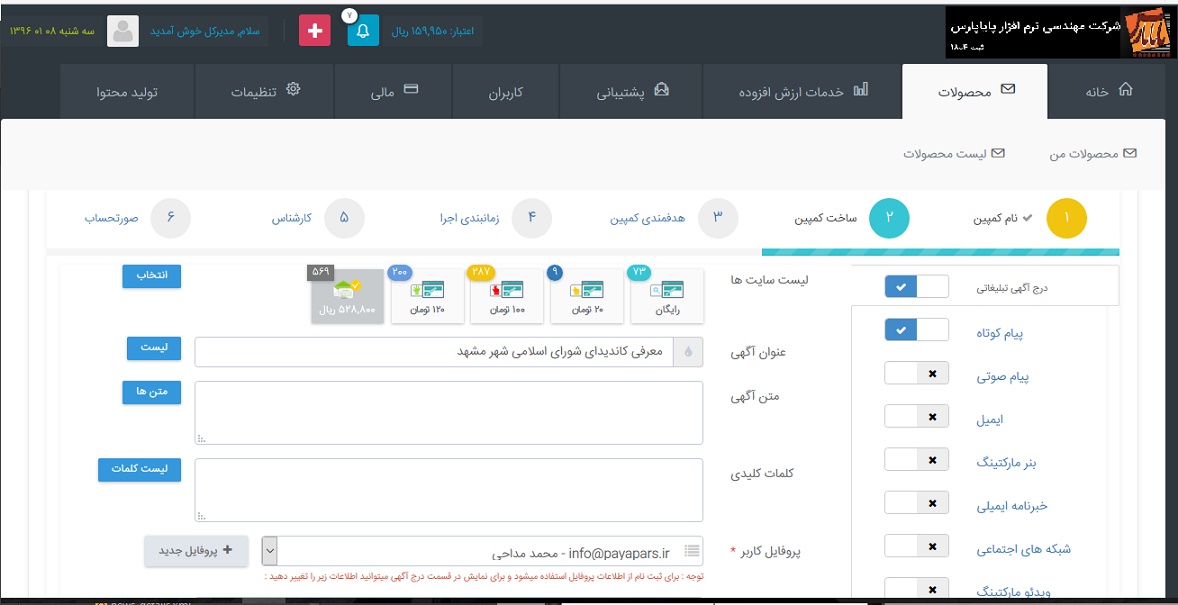Go to step 4 زمانبندی اجرا circle
The height and width of the screenshot is (605, 1178).
pyautogui.click(x=532, y=218)
